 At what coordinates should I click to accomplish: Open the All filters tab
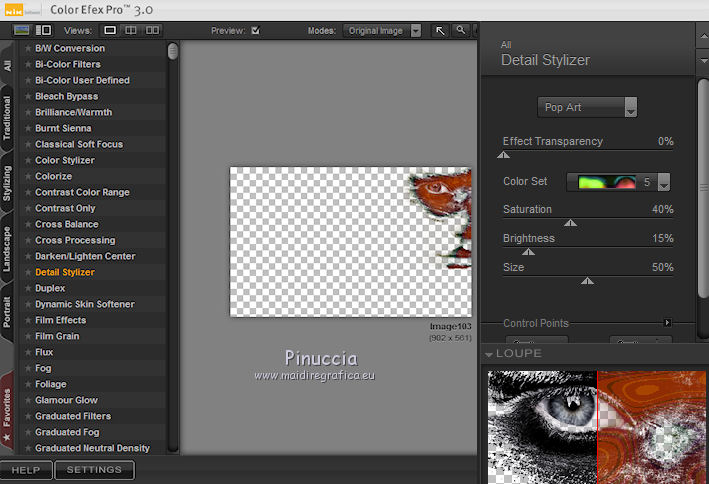tap(7, 66)
